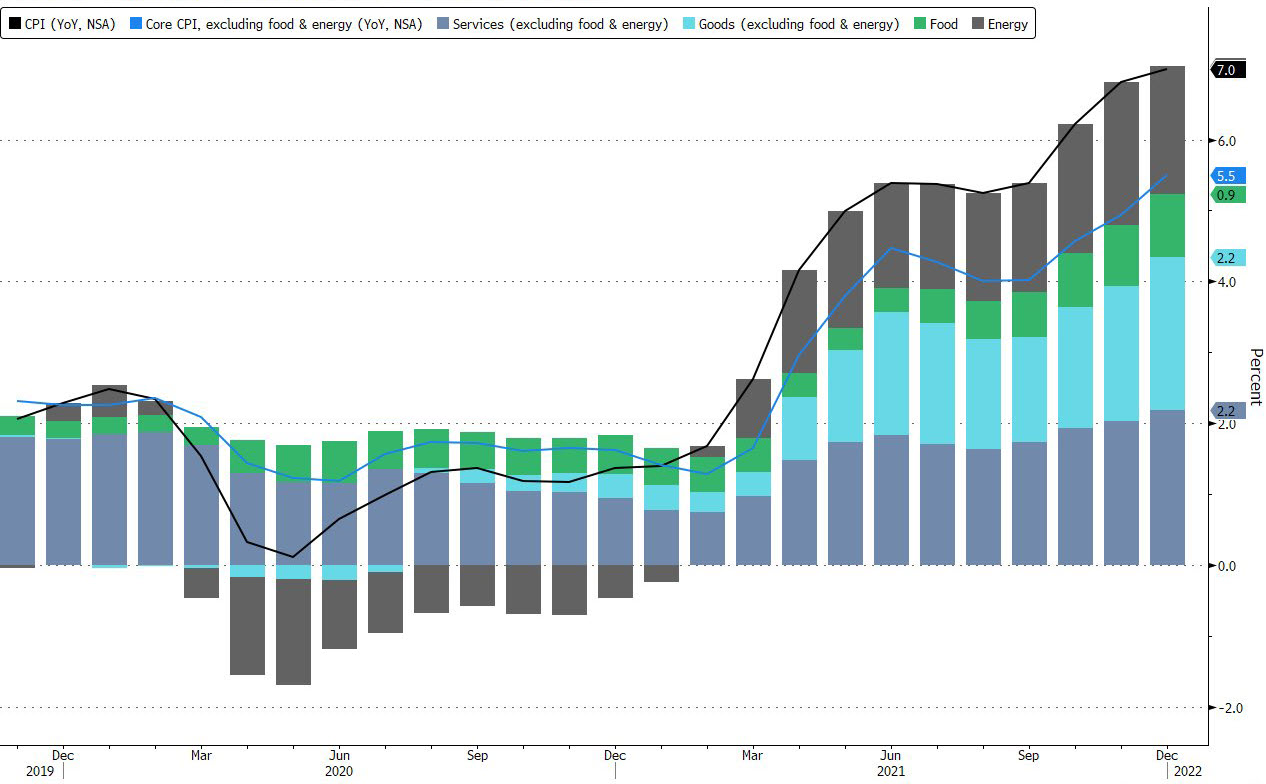Screen dimensions: 1266x784
Task: Click the 2021 year label on x-axis
Action: point(889,771)
